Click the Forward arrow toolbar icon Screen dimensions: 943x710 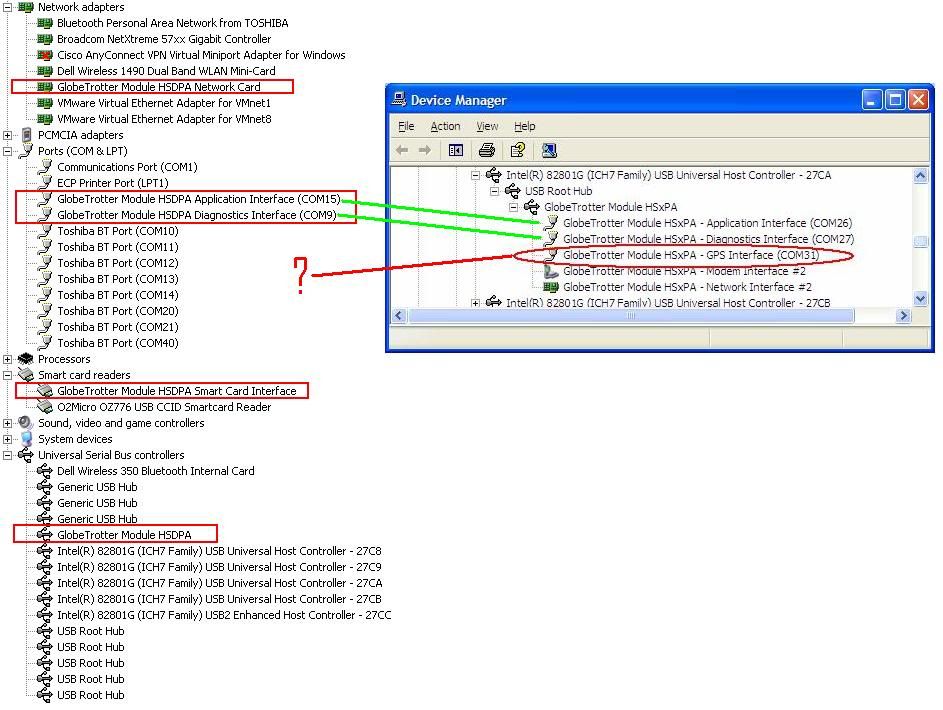425,150
